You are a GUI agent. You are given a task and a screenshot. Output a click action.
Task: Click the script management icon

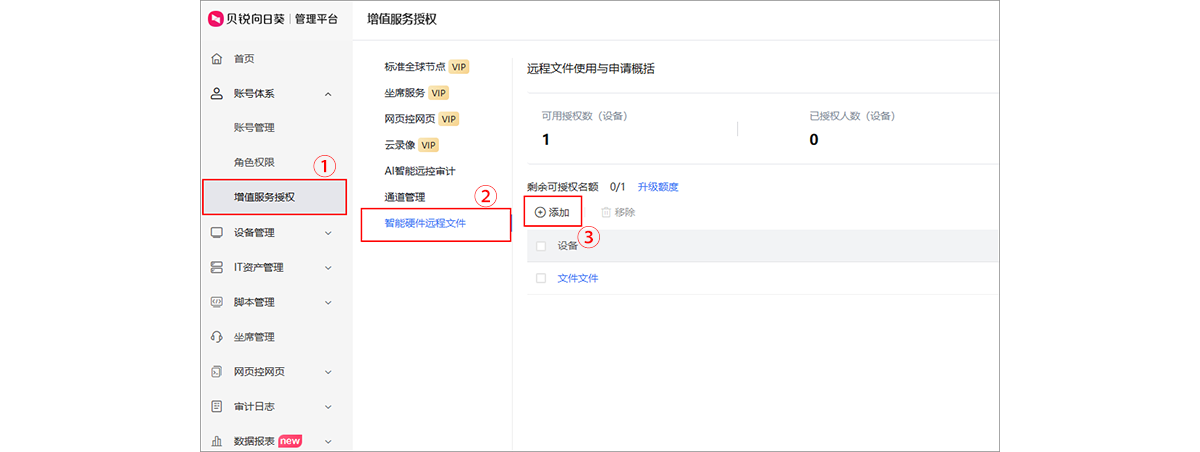pyautogui.click(x=216, y=302)
